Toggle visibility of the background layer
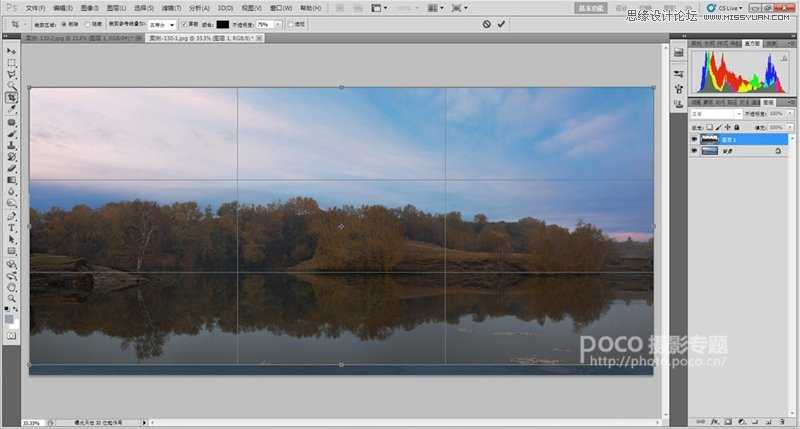Viewport: 800px width, 429px height. (694, 151)
